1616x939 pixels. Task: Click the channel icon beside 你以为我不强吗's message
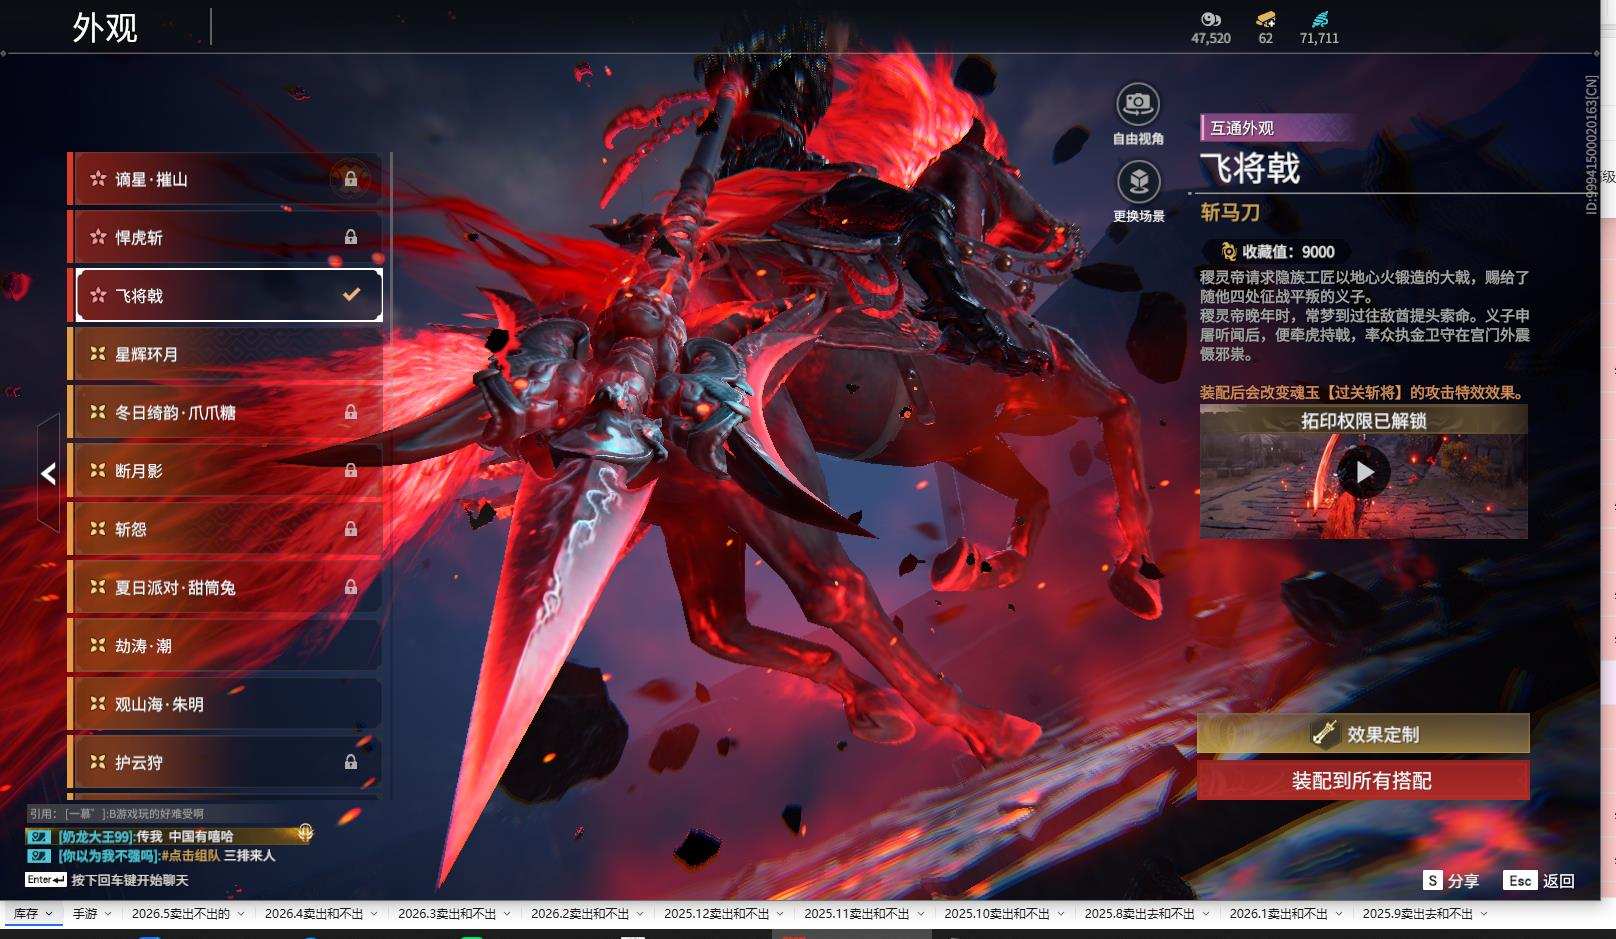point(39,856)
